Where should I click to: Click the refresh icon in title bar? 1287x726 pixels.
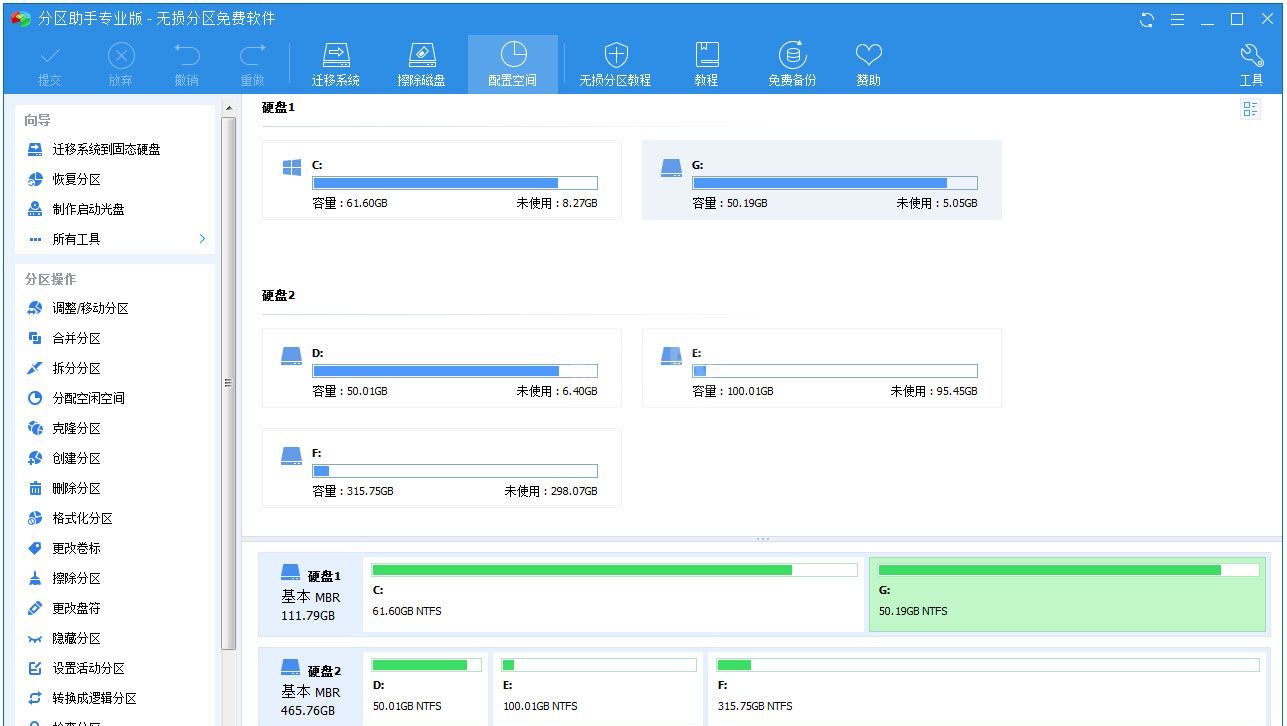[x=1147, y=19]
